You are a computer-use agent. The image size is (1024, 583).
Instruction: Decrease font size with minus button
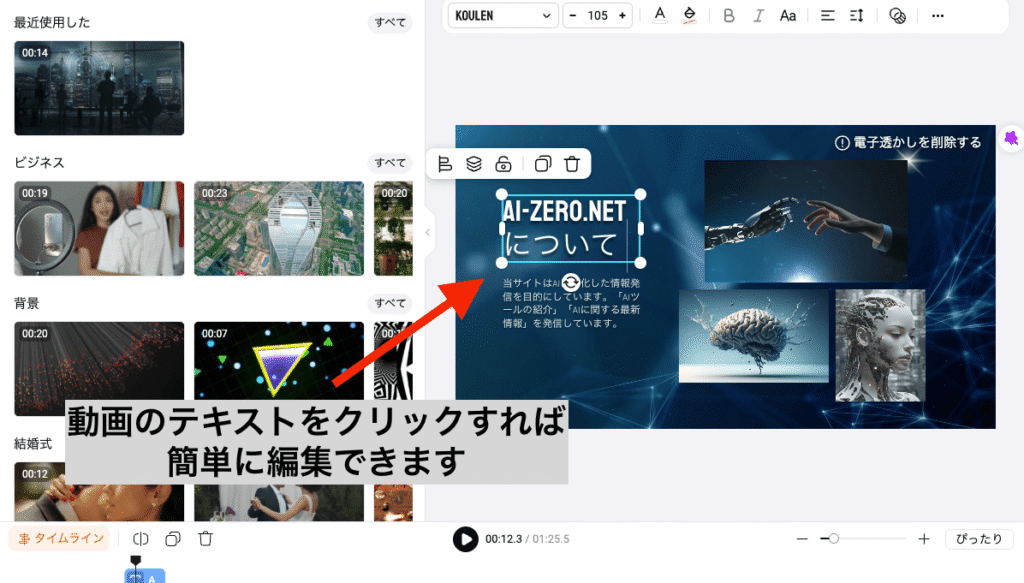(x=573, y=16)
